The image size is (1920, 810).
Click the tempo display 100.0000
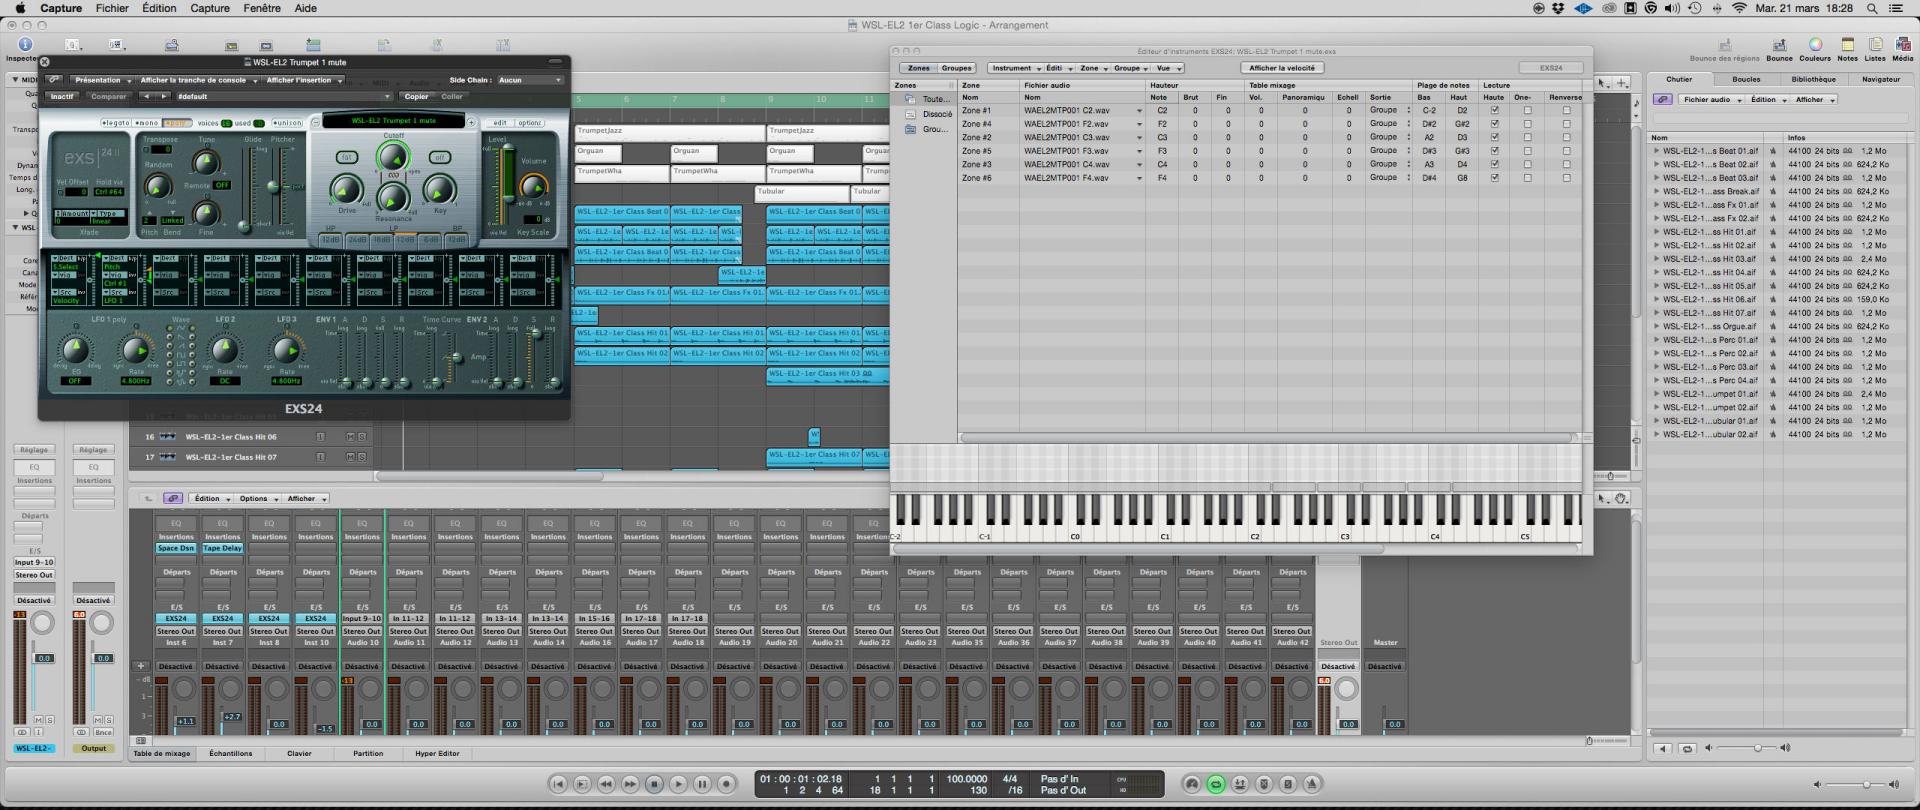point(966,779)
